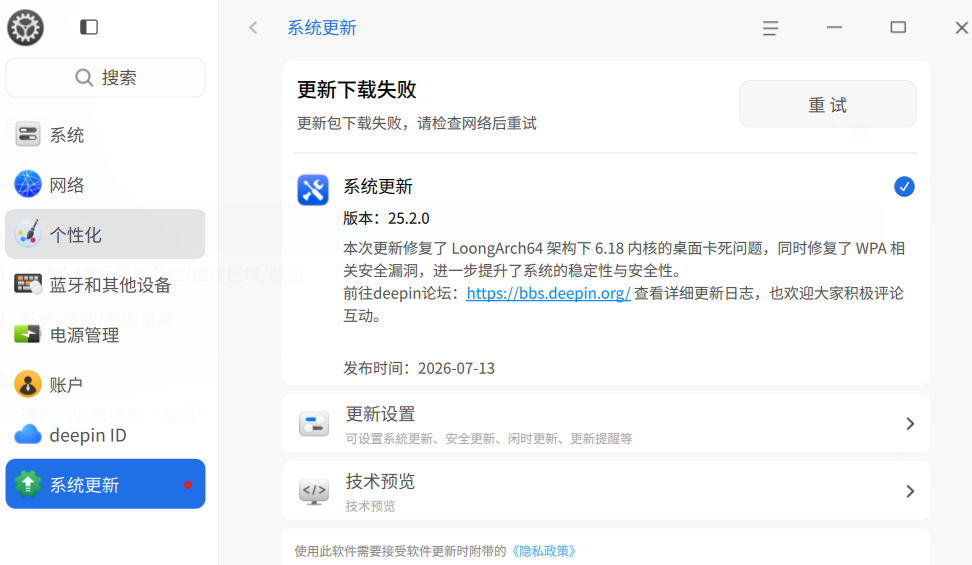Close the Control Center window
Image resolution: width=972 pixels, height=565 pixels.
pyautogui.click(x=961, y=27)
